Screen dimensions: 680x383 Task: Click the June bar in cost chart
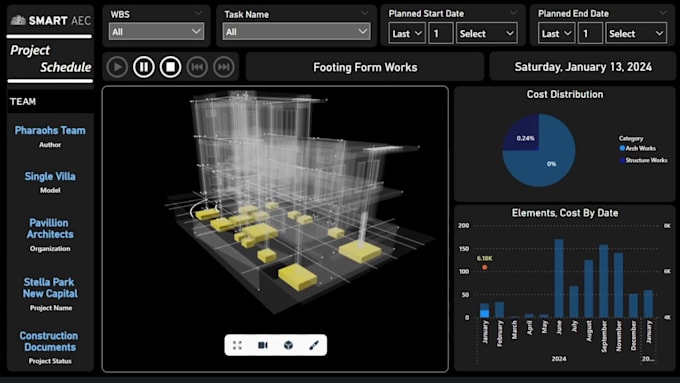pos(559,278)
